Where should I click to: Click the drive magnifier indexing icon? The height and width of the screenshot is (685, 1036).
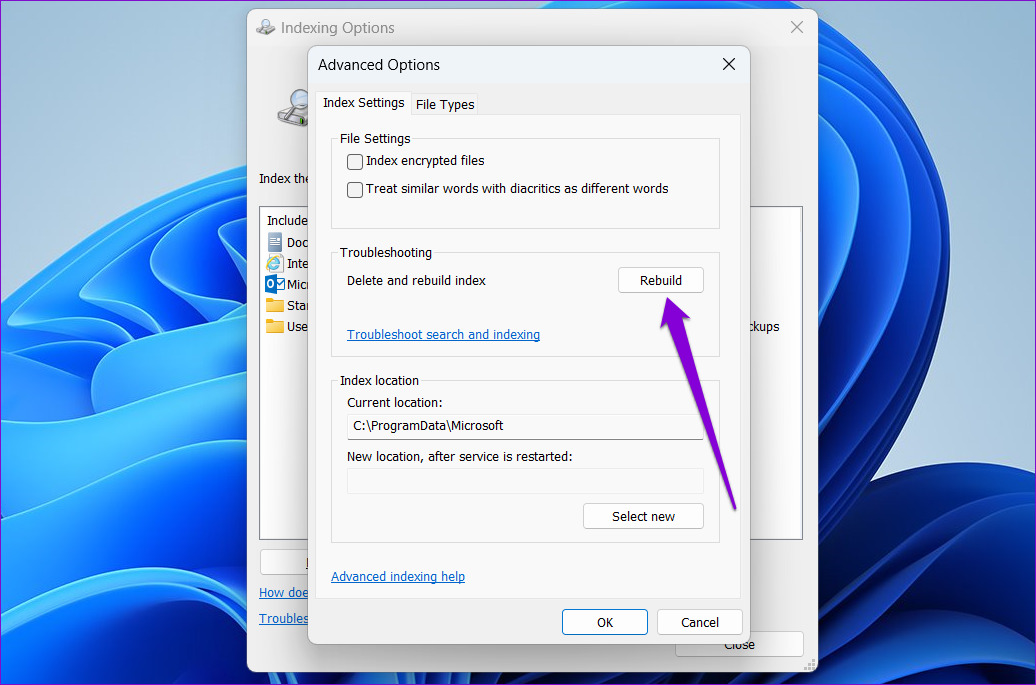tap(292, 108)
